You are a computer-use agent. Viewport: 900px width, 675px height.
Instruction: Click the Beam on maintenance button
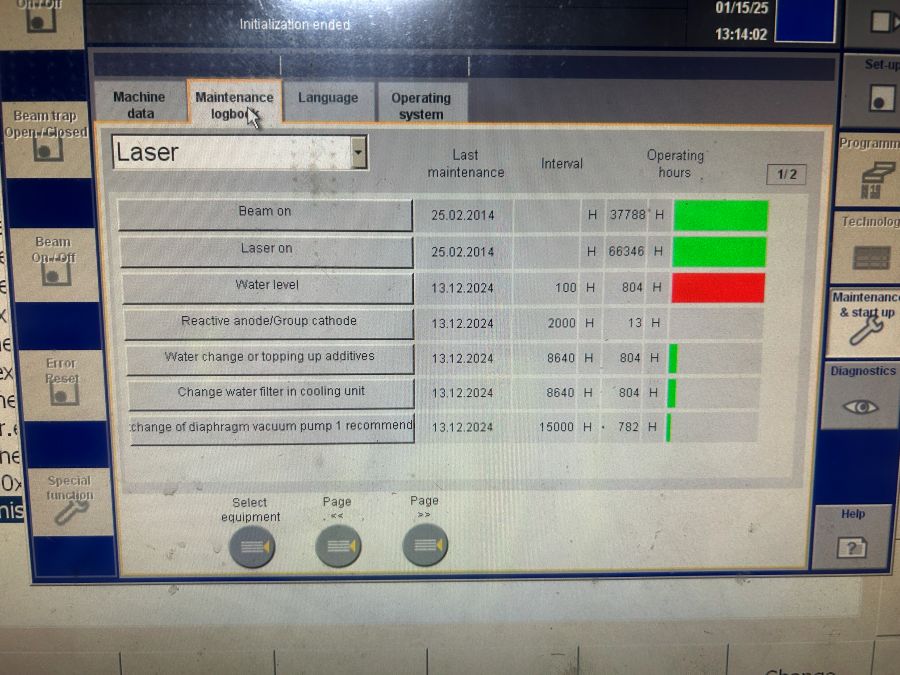point(265,215)
